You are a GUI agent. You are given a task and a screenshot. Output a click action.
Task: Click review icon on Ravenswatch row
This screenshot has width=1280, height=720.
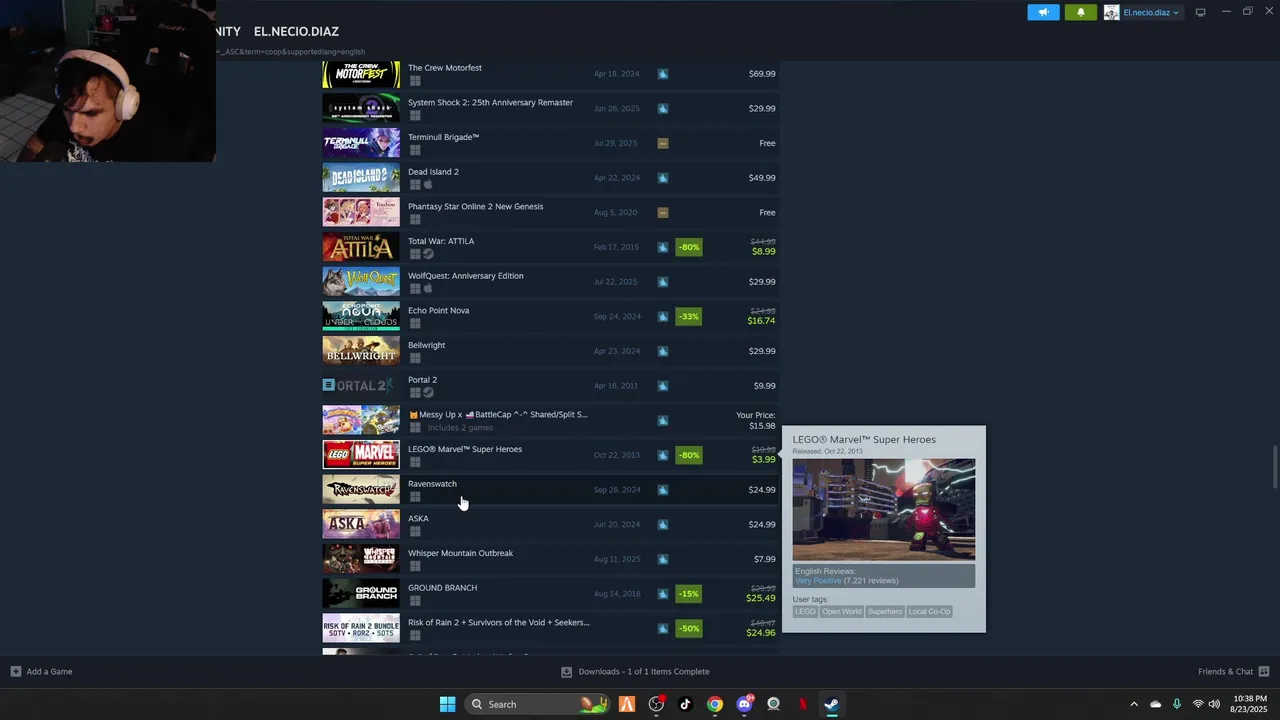[x=663, y=490]
